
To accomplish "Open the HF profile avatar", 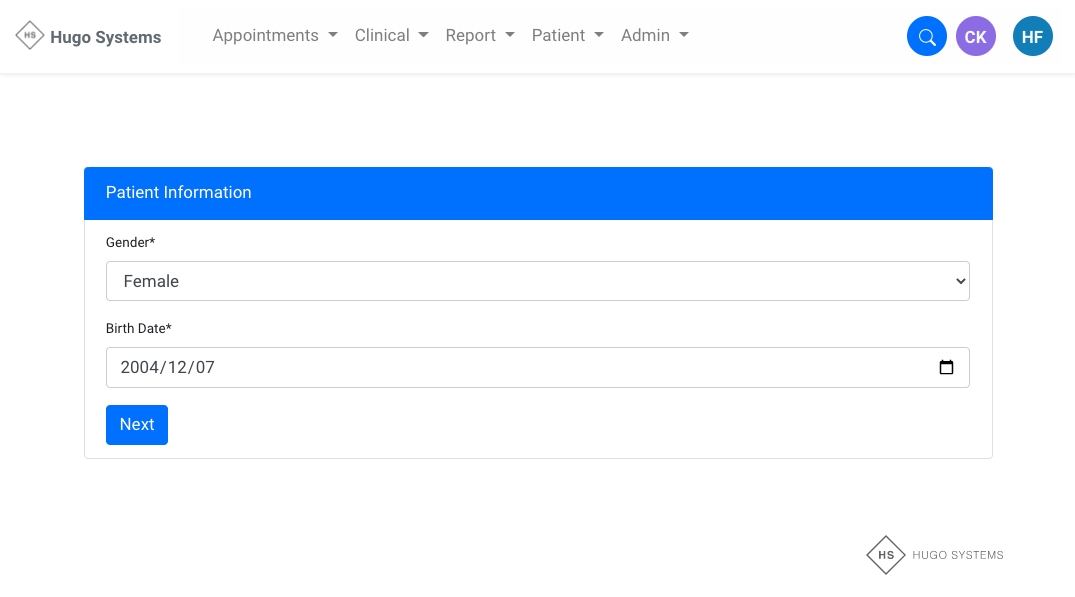I will 1032,37.
